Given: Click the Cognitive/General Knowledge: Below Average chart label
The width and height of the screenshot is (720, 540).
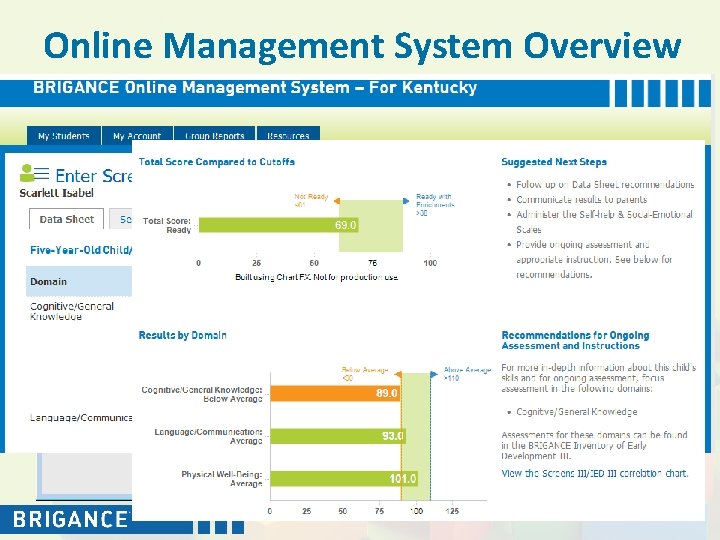Looking at the screenshot, I should pyautogui.click(x=202, y=394).
